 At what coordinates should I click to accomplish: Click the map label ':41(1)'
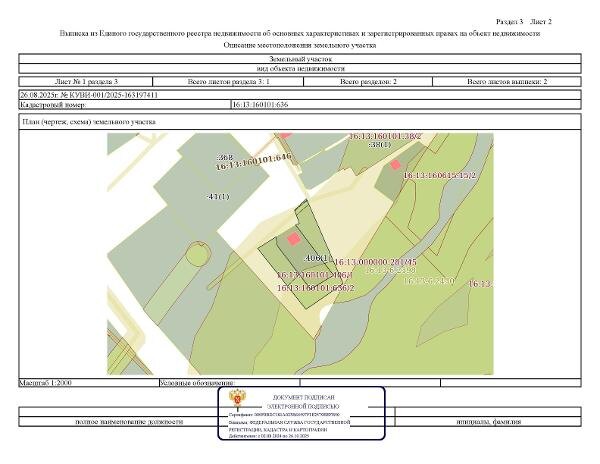tap(218, 197)
